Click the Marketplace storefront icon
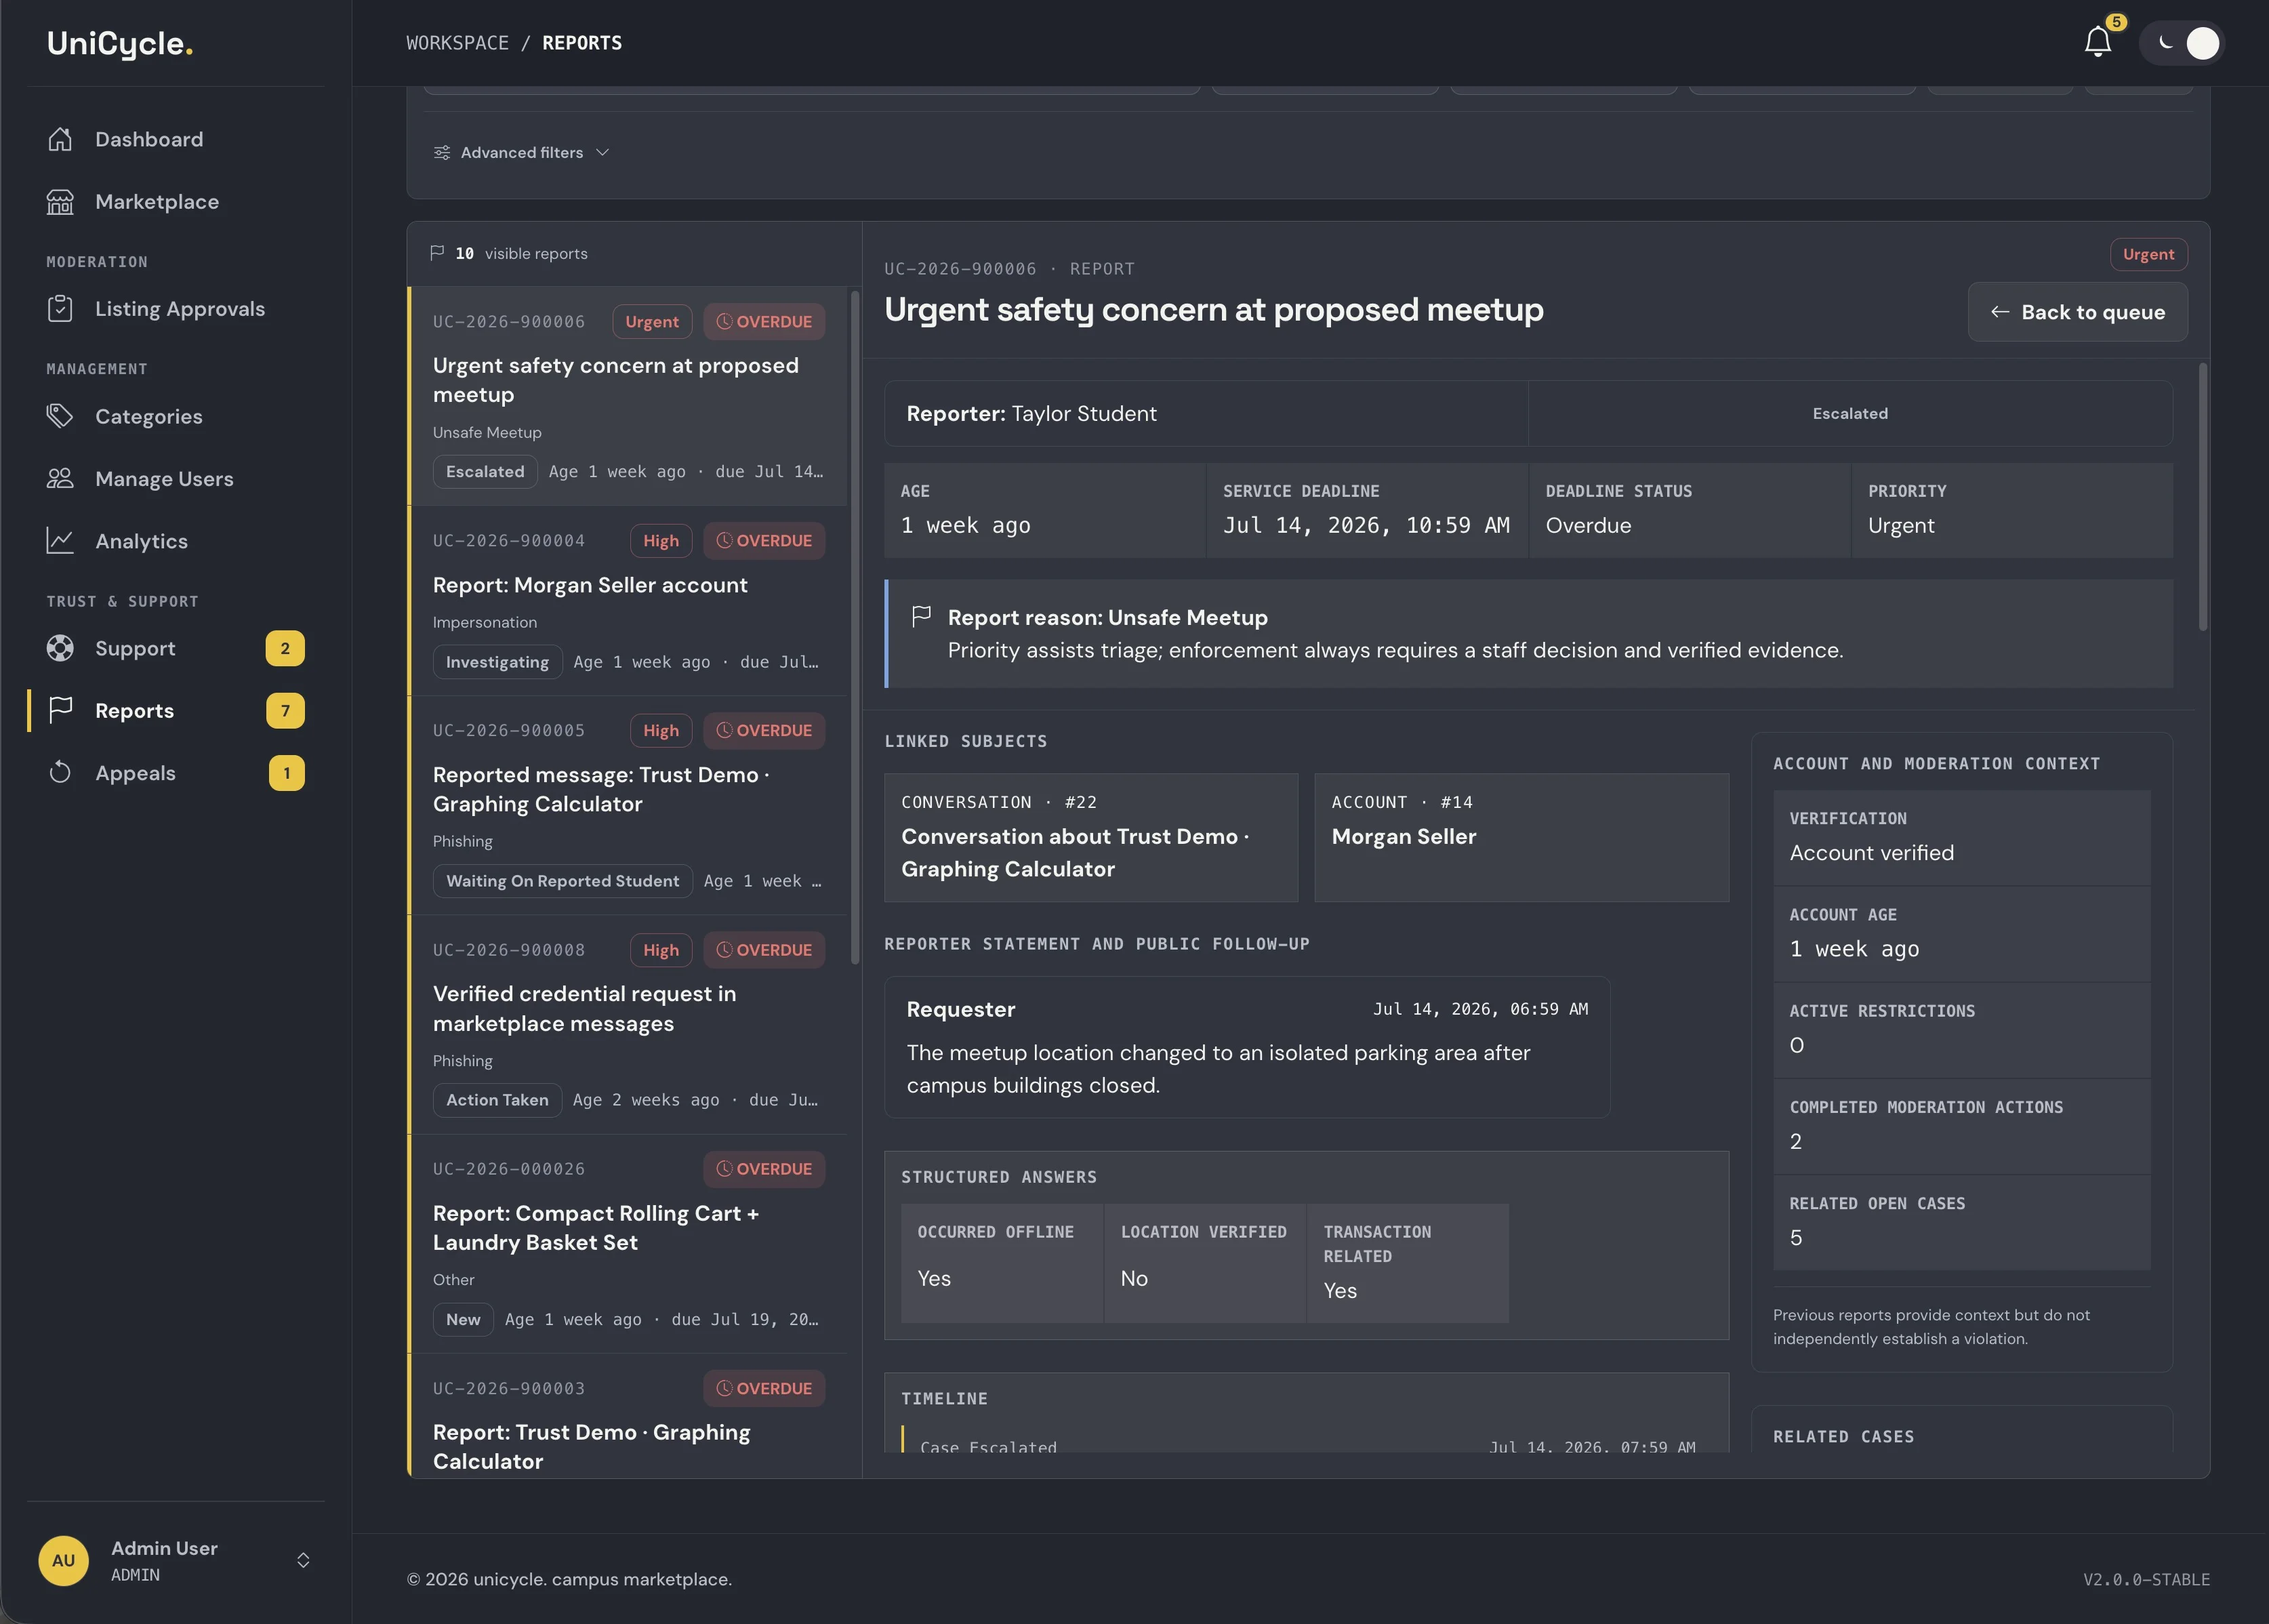This screenshot has width=2269, height=1624. (x=60, y=202)
